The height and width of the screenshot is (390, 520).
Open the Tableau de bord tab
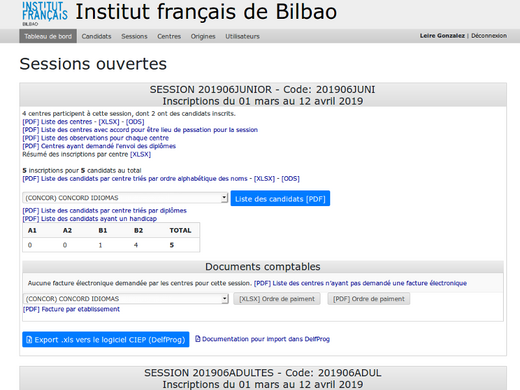[48, 36]
